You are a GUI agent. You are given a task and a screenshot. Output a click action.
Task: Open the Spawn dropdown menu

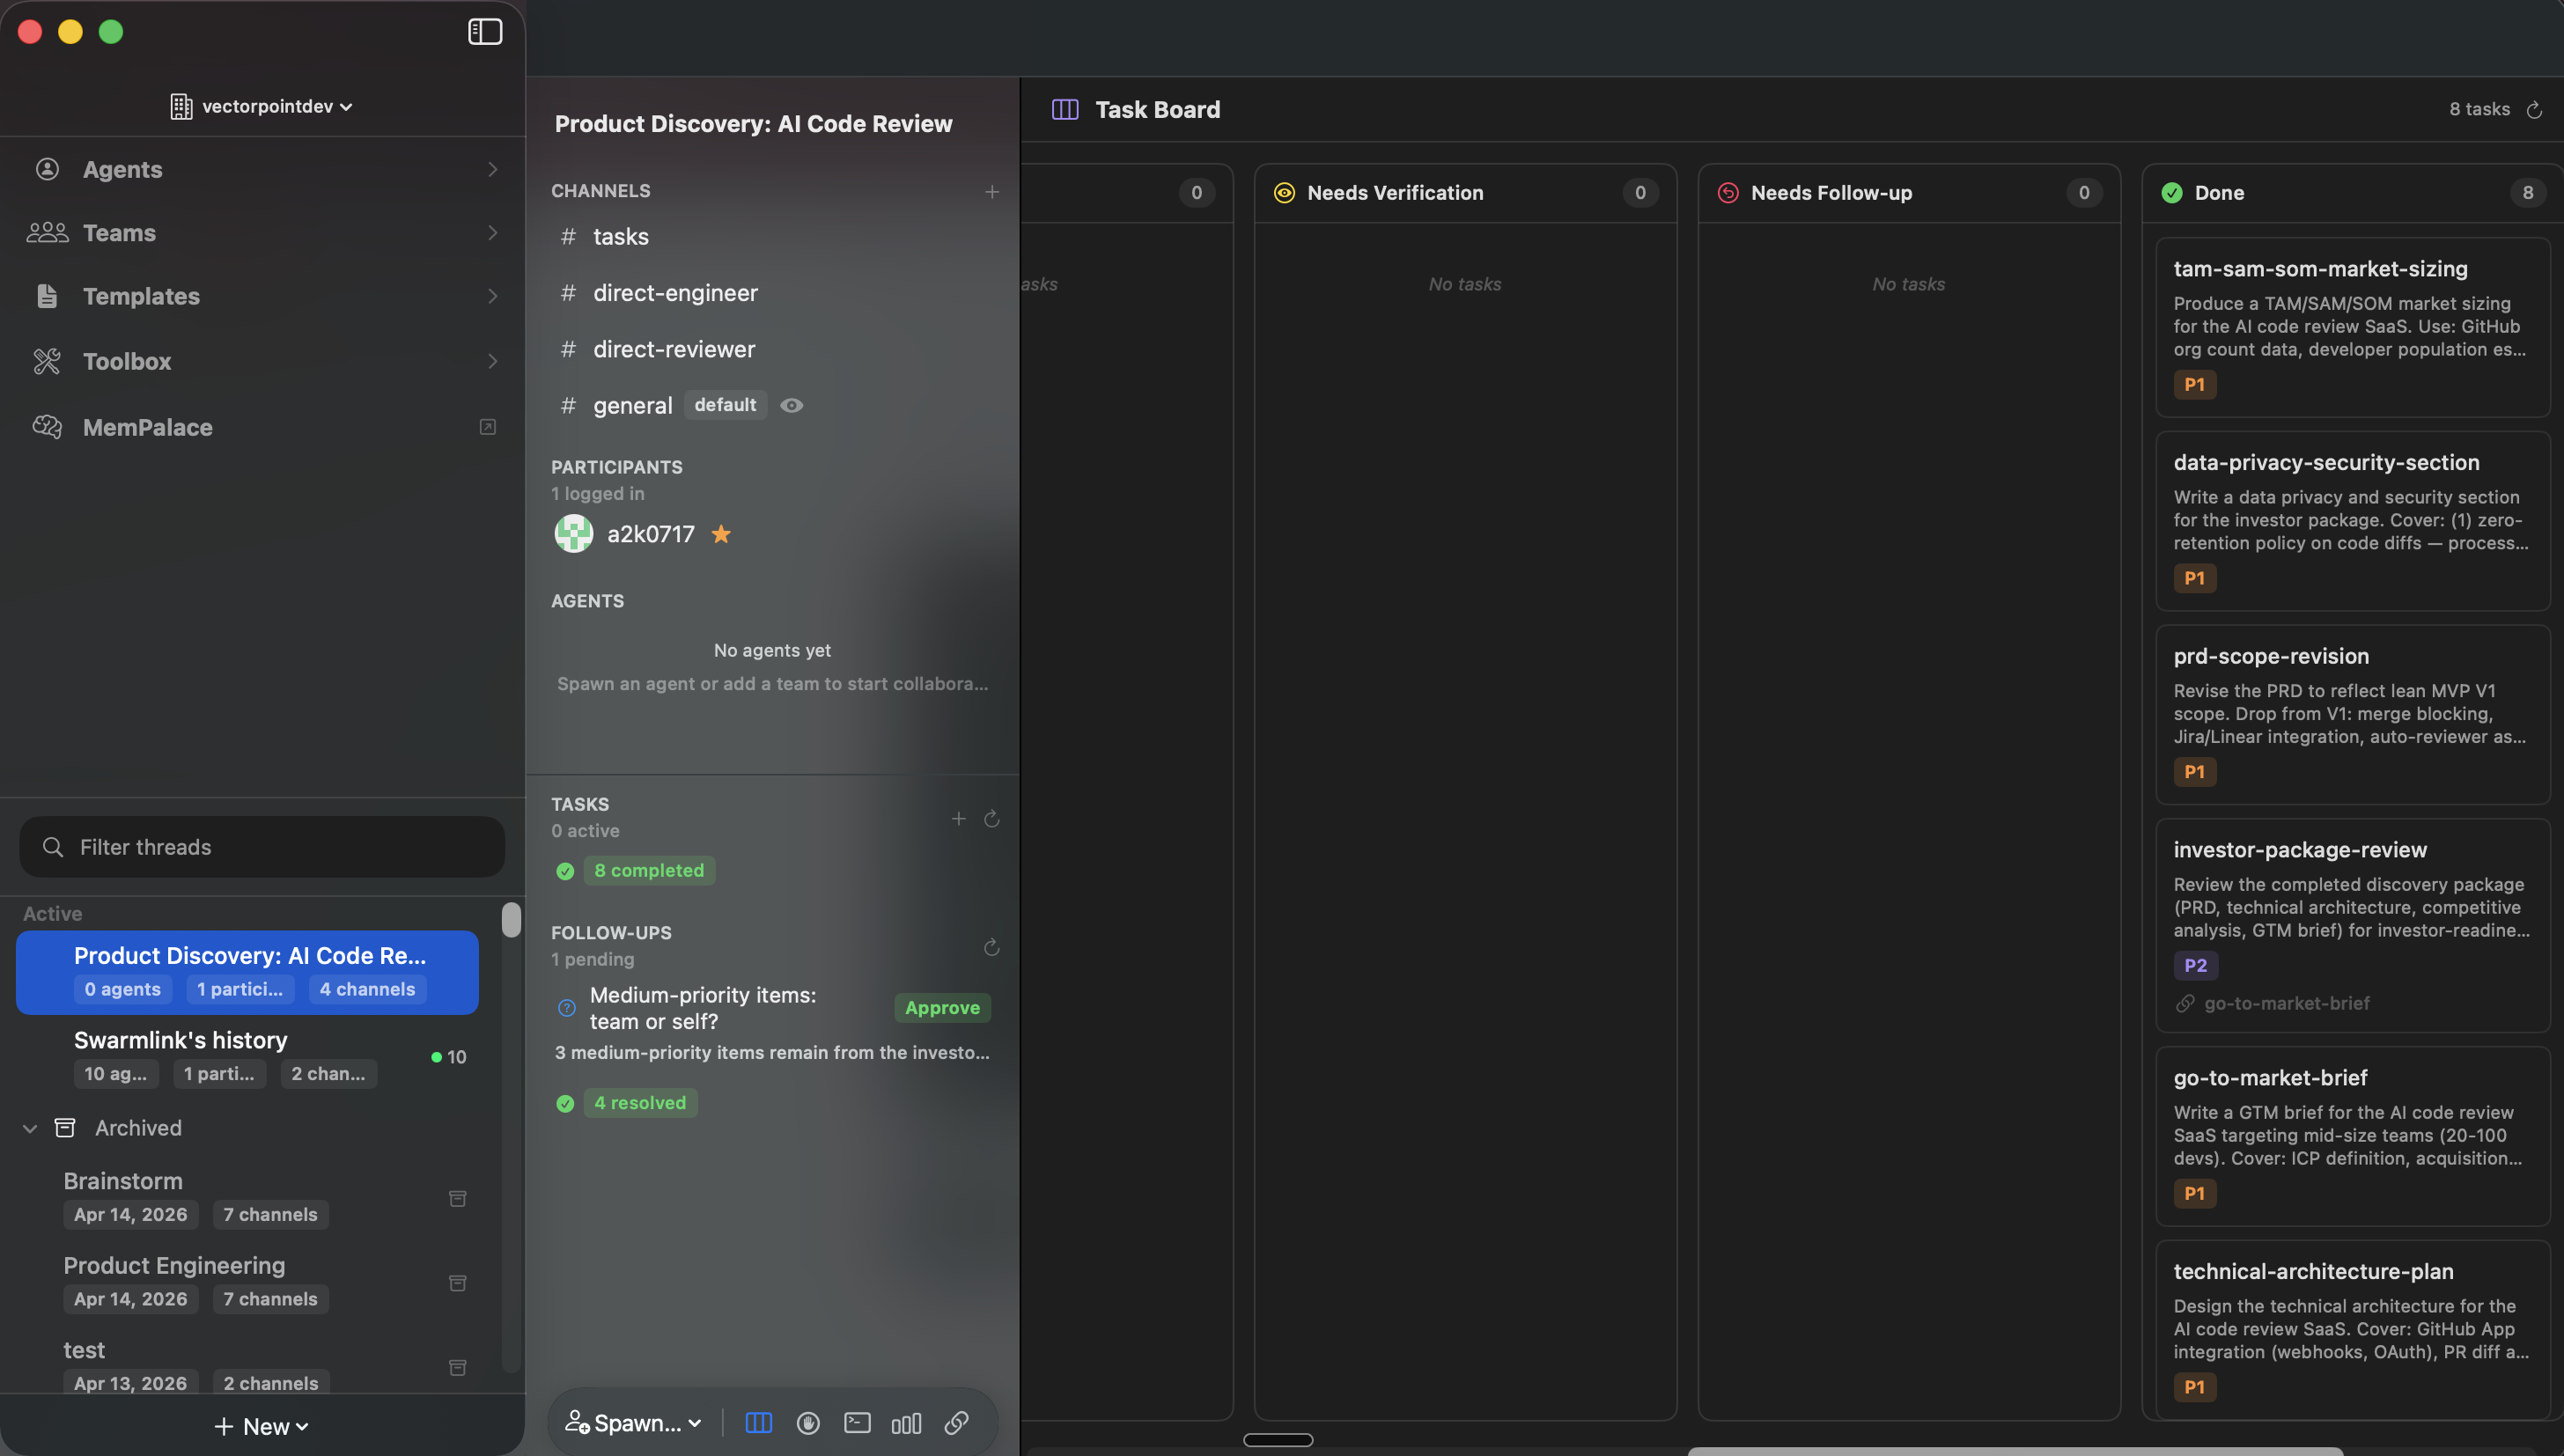tap(634, 1423)
